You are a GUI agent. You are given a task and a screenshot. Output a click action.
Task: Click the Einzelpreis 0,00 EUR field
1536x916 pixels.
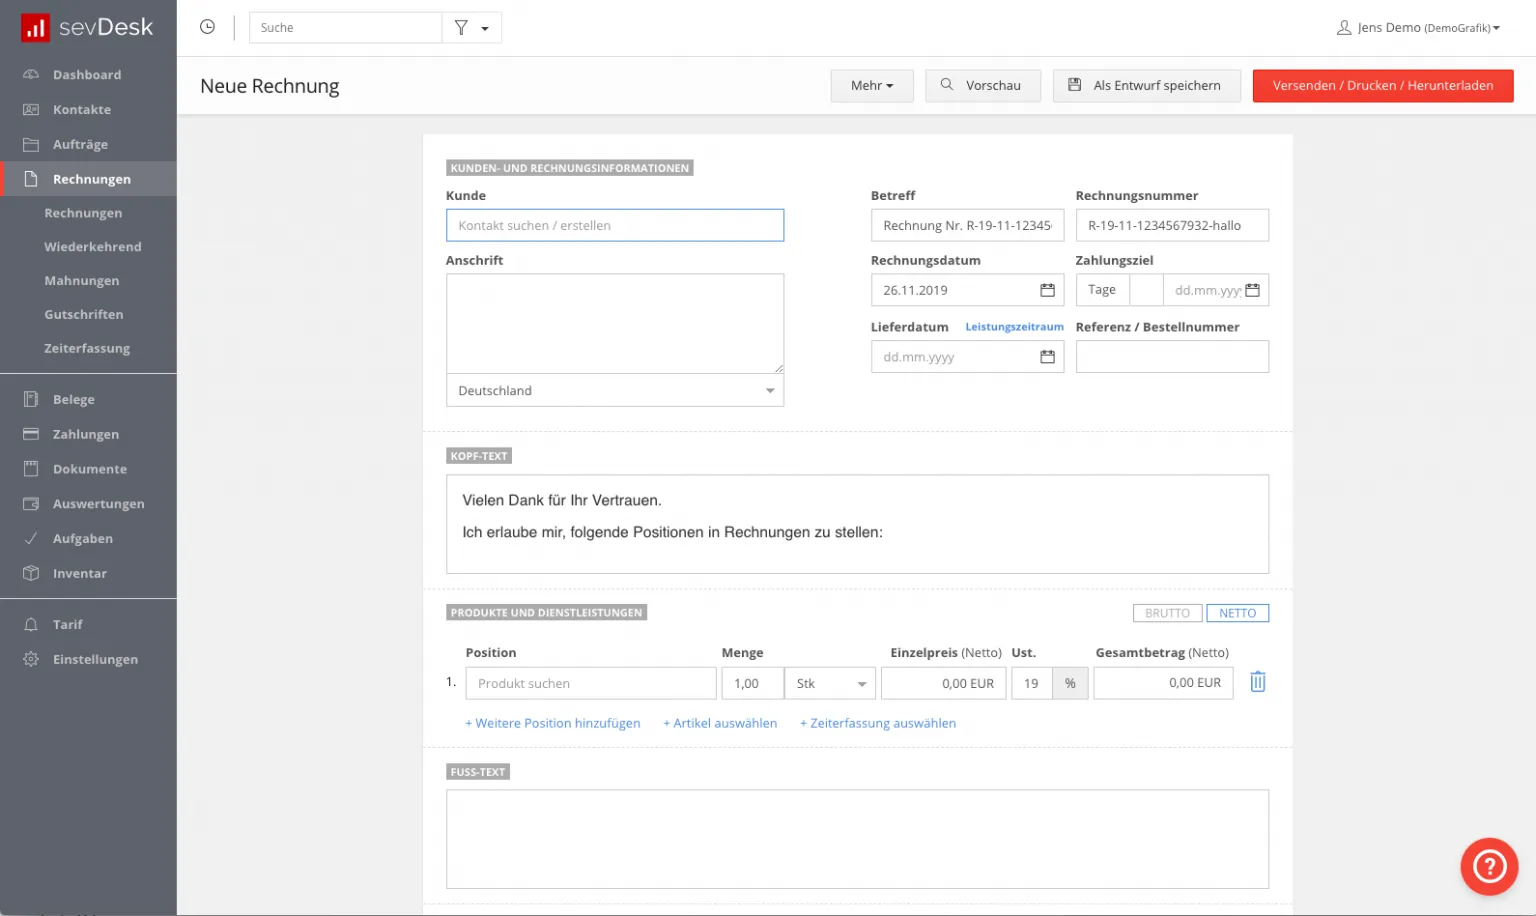pos(944,683)
